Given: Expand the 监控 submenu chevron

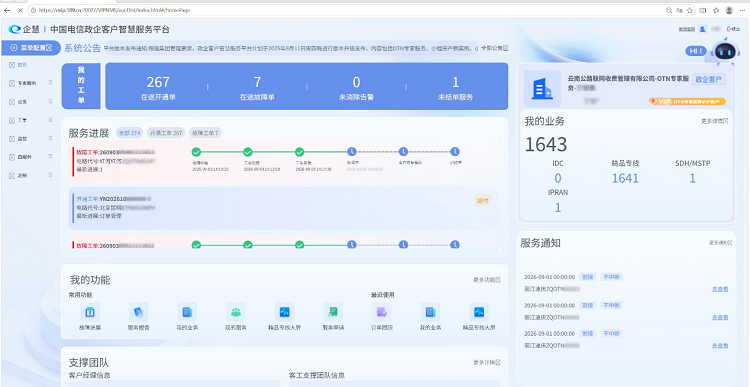Looking at the screenshot, I should (x=50, y=138).
